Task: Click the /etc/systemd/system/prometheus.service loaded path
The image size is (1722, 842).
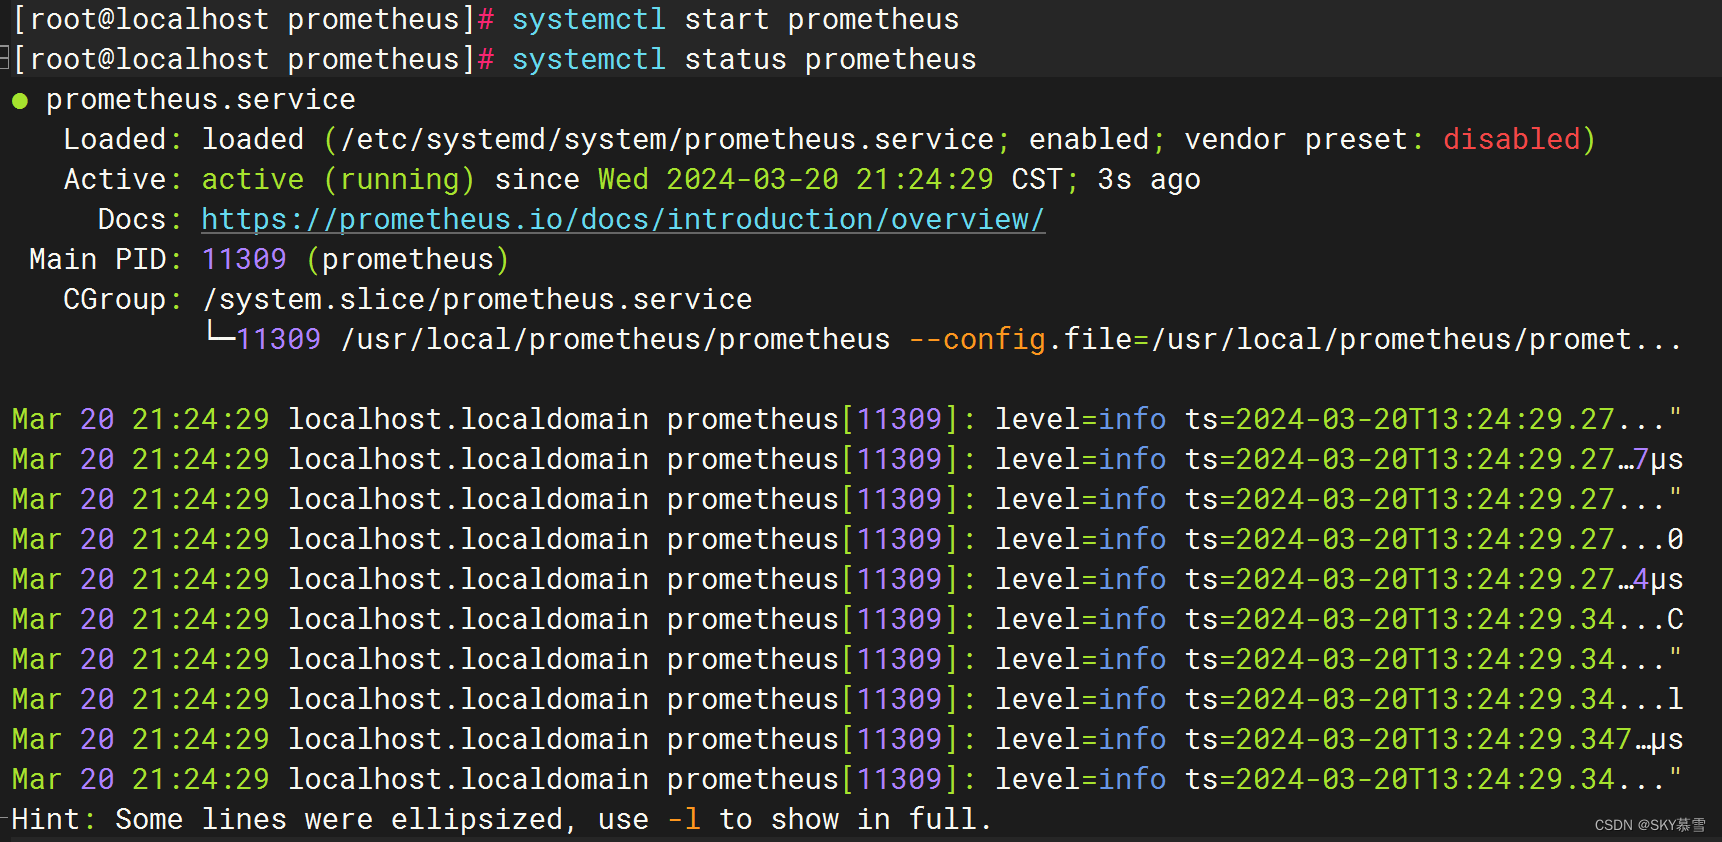Action: 668,139
